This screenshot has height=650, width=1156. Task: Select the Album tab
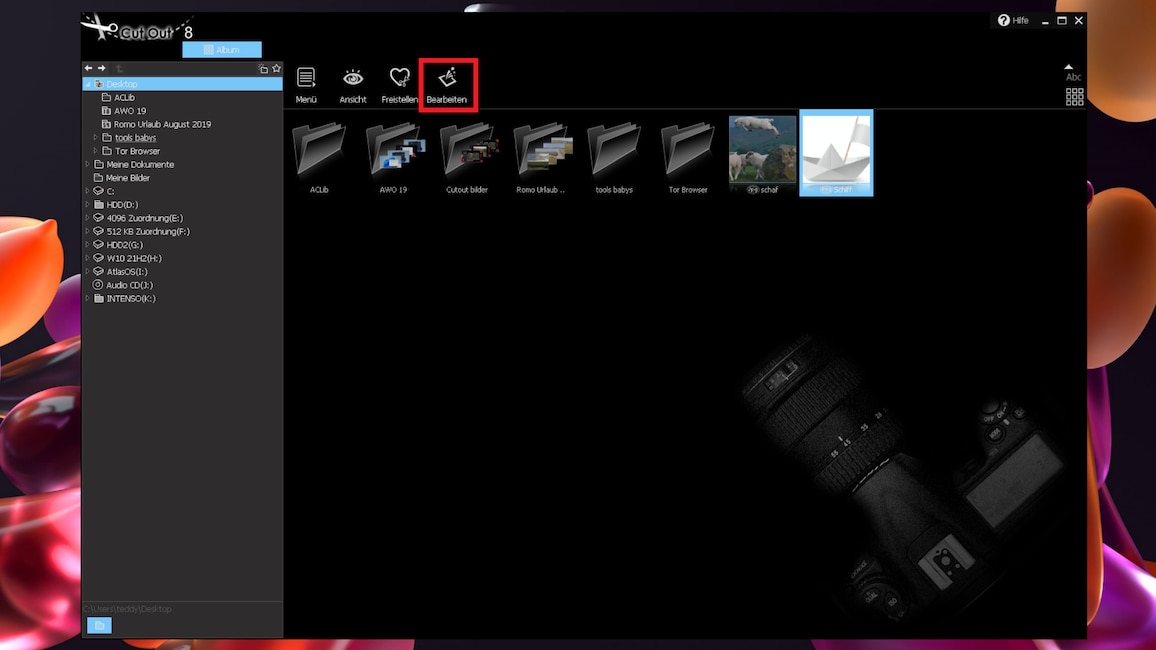222,50
